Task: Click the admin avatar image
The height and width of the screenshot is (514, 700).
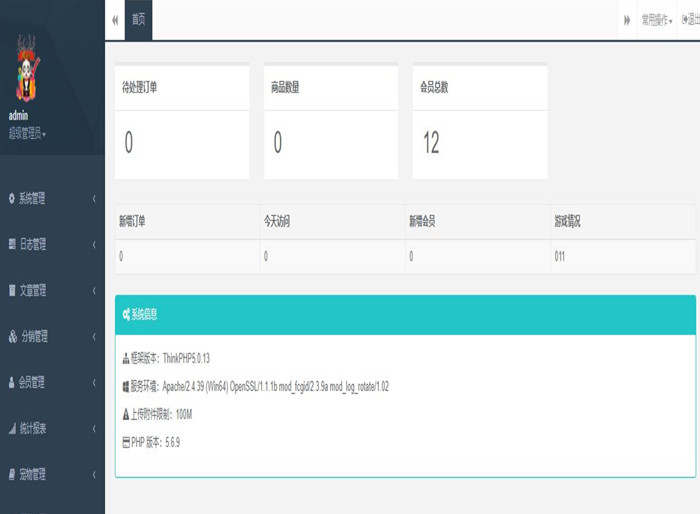Action: (25, 72)
